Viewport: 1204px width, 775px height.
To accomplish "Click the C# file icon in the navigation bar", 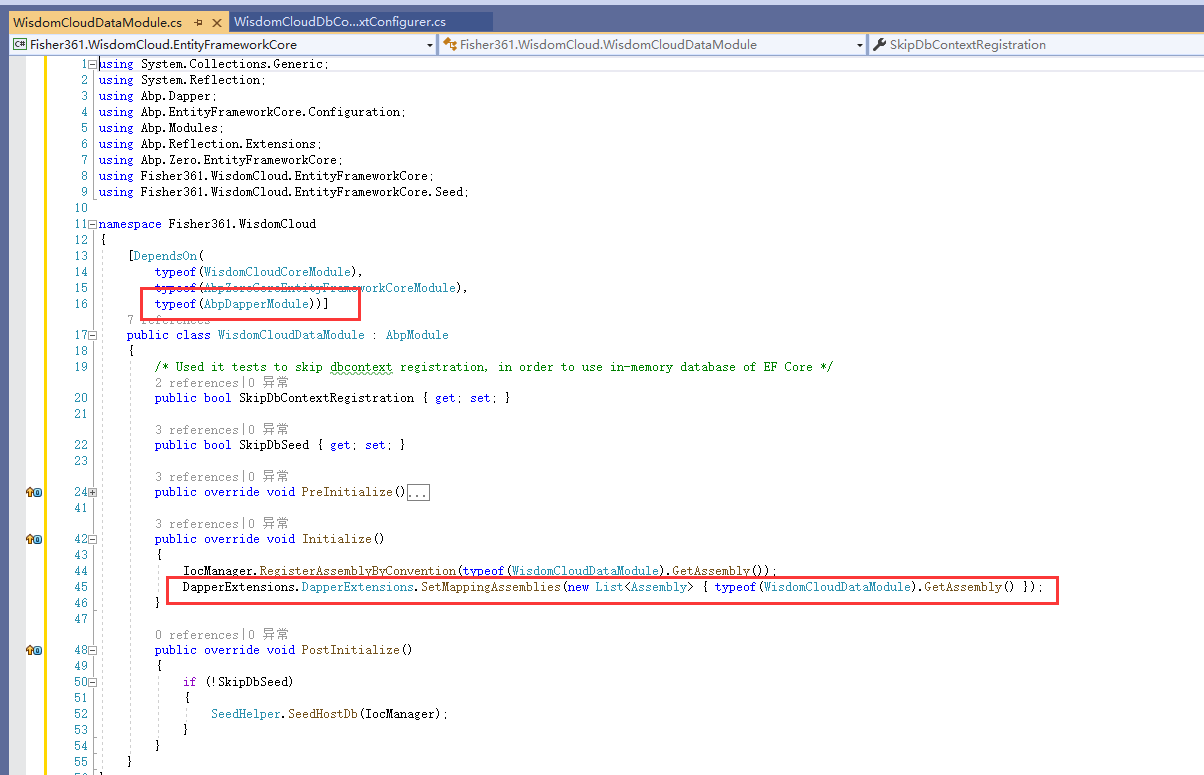I will (18, 44).
